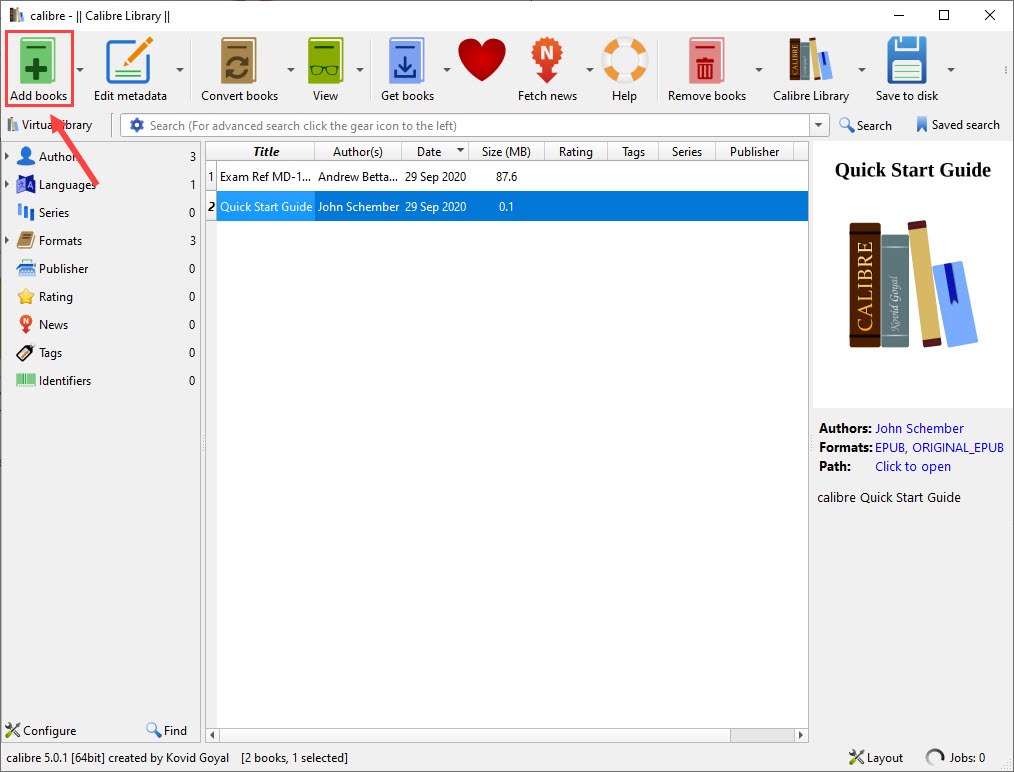This screenshot has width=1014, height=772.
Task: Select the Publisher category icon
Action: pyautogui.click(x=25, y=268)
